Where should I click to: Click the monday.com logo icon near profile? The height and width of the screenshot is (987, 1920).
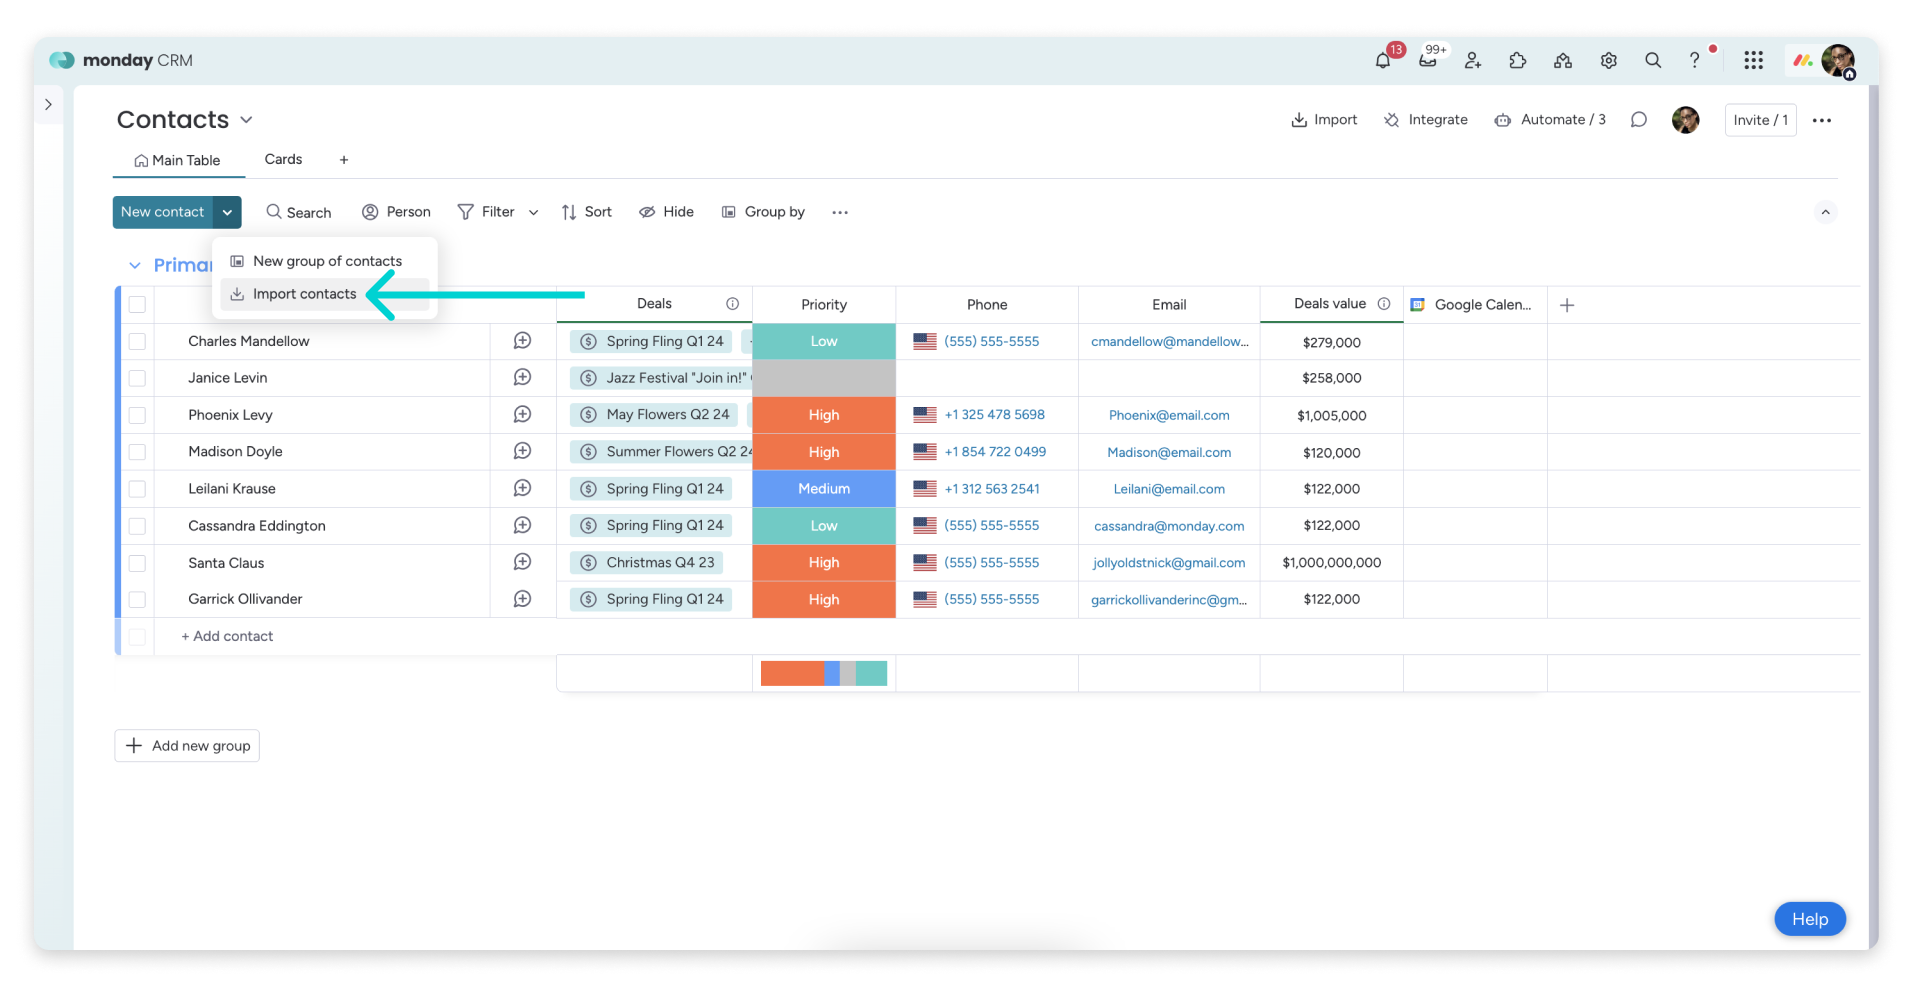1803,60
